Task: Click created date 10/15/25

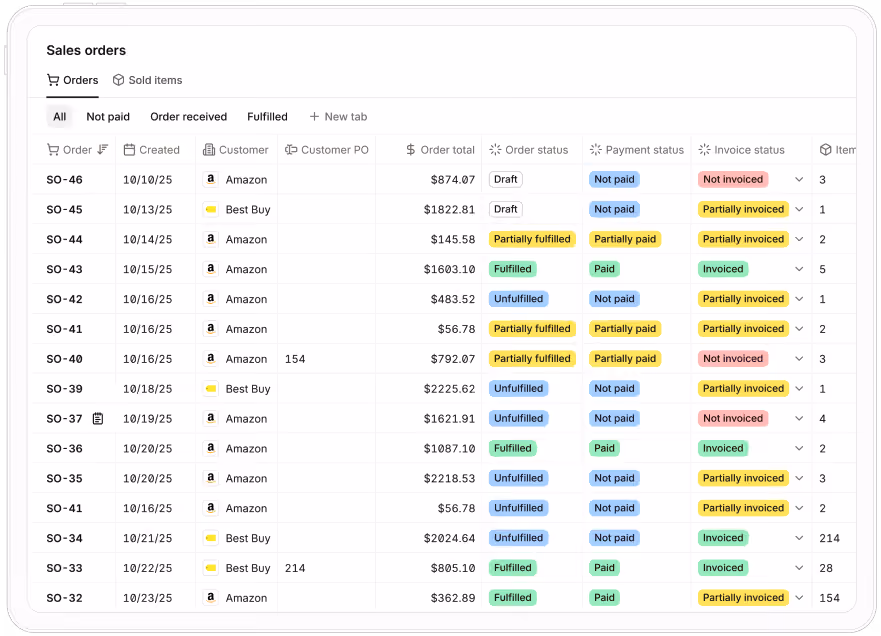Action: 148,269
